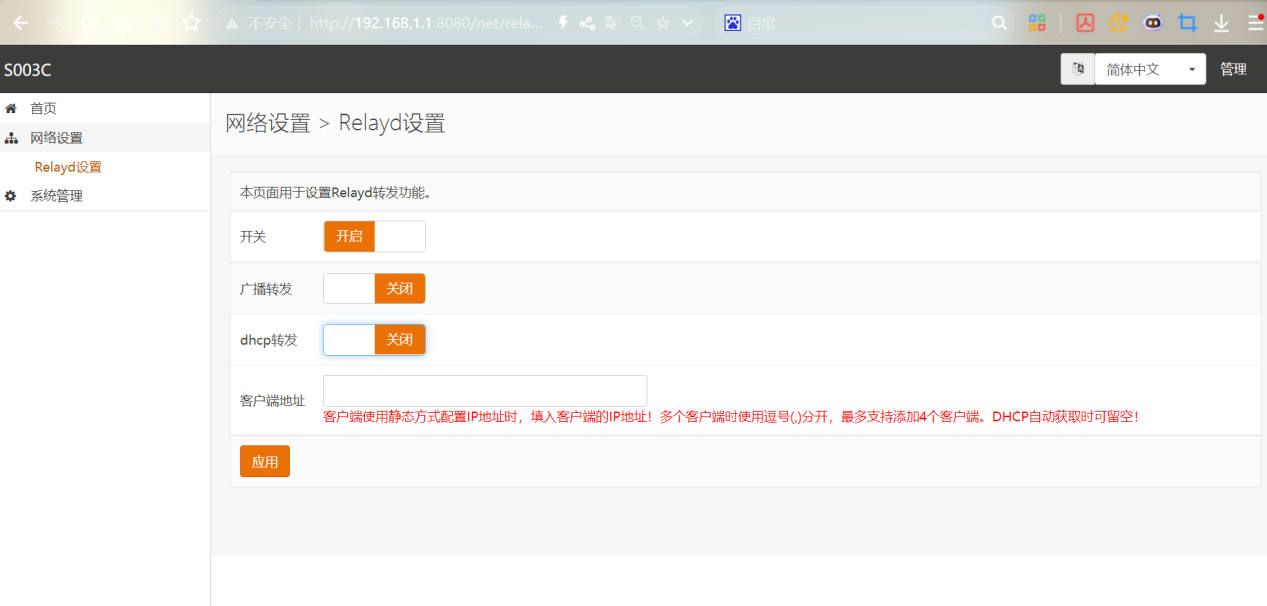Screen dimensions: 1267x606
Task: Enable night mode moon icon
Action: [x=1119, y=23]
